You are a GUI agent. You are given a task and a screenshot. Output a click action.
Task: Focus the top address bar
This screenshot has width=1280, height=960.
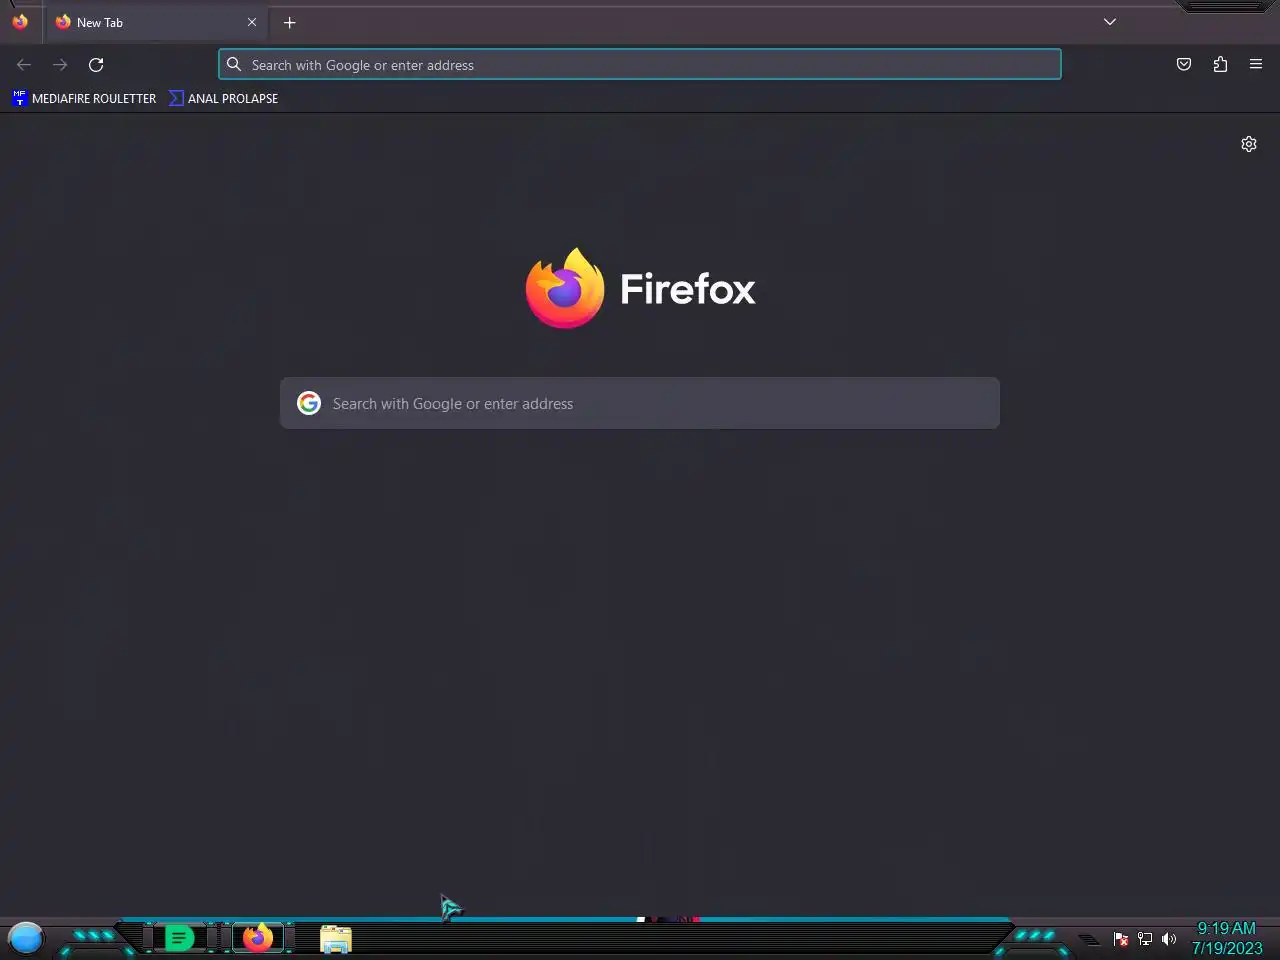click(640, 65)
